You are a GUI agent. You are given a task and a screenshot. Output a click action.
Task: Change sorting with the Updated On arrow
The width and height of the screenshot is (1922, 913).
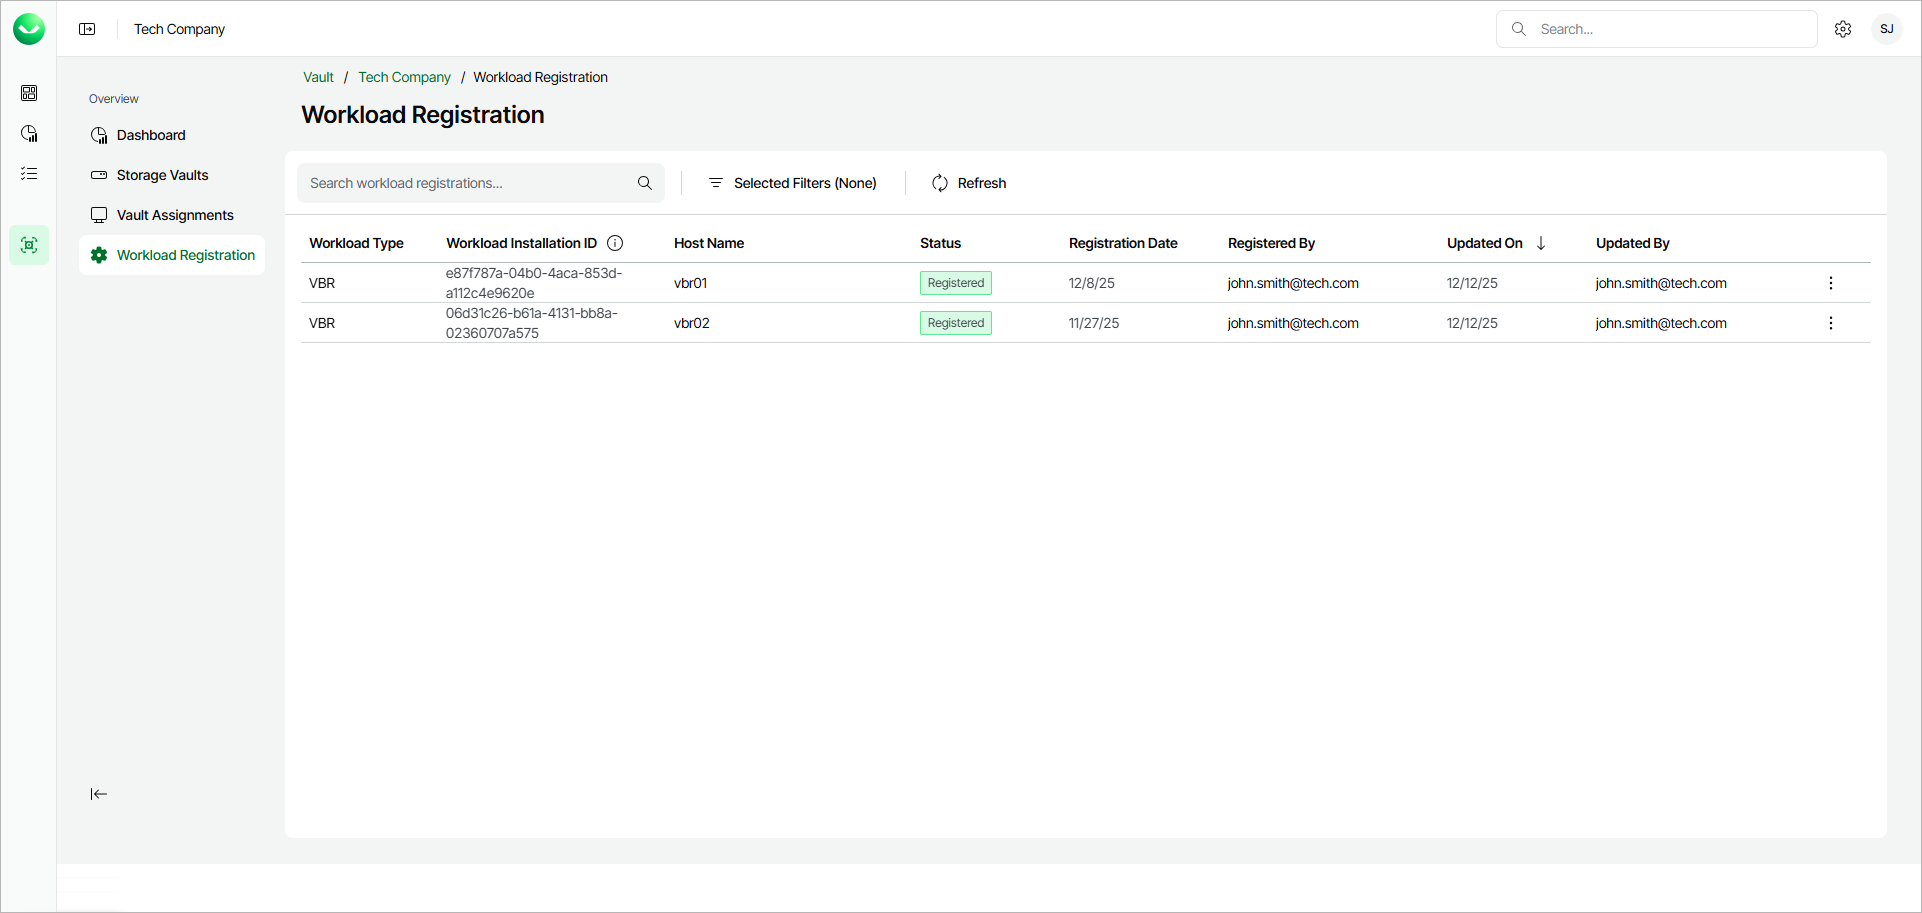[1541, 243]
